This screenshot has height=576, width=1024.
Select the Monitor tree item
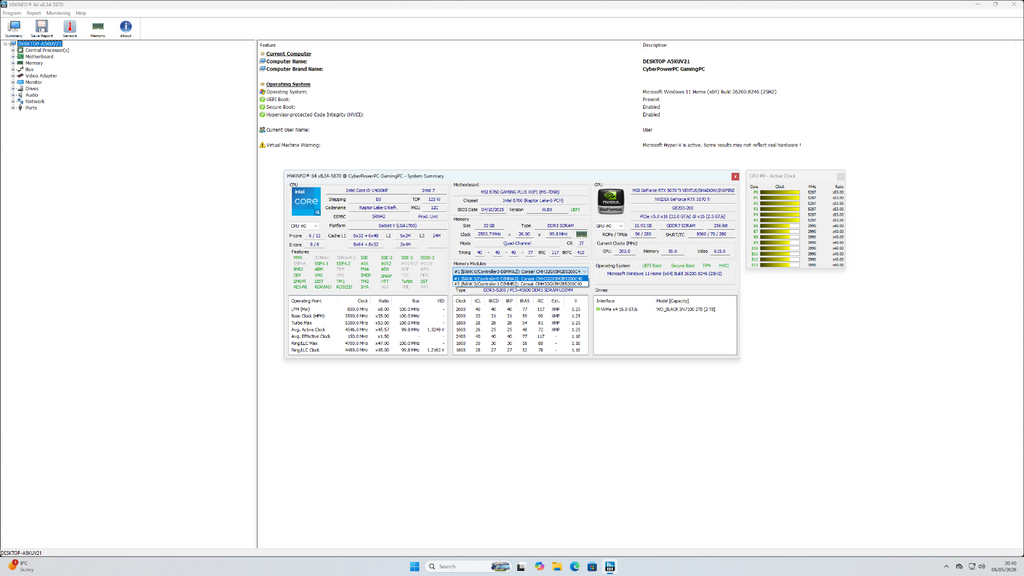(x=33, y=82)
